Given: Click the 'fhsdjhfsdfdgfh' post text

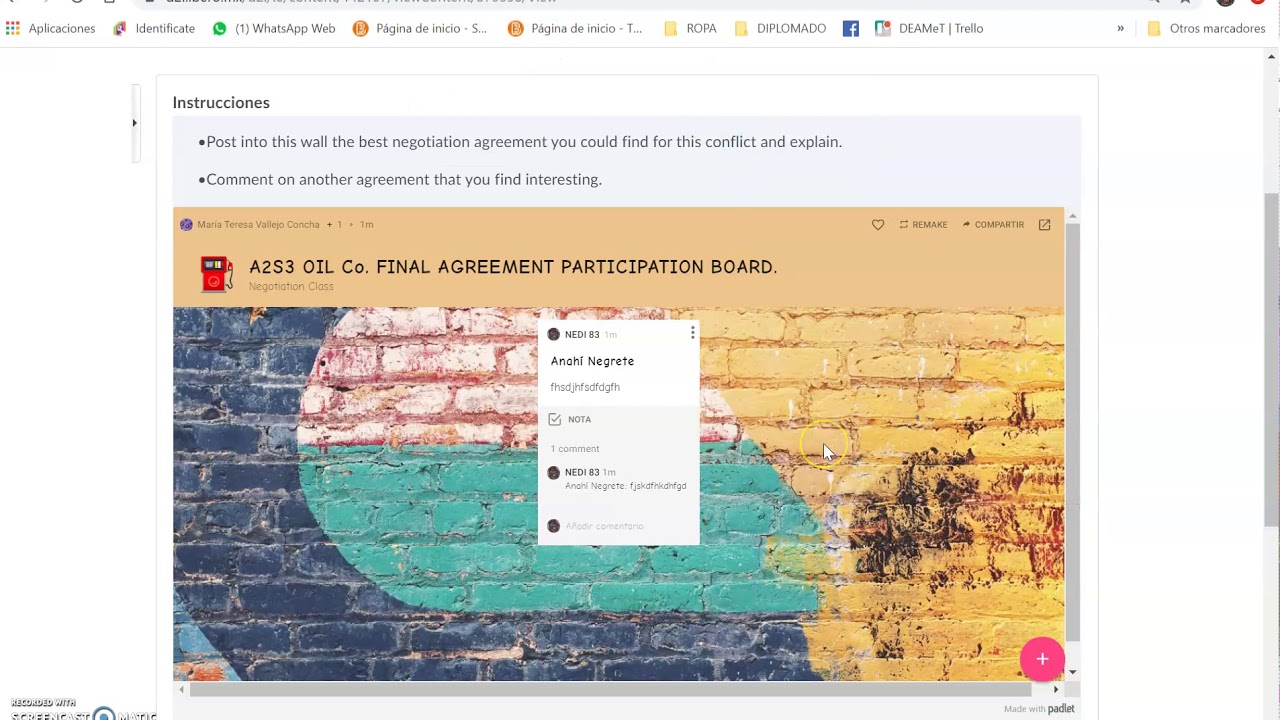Looking at the screenshot, I should (x=585, y=387).
